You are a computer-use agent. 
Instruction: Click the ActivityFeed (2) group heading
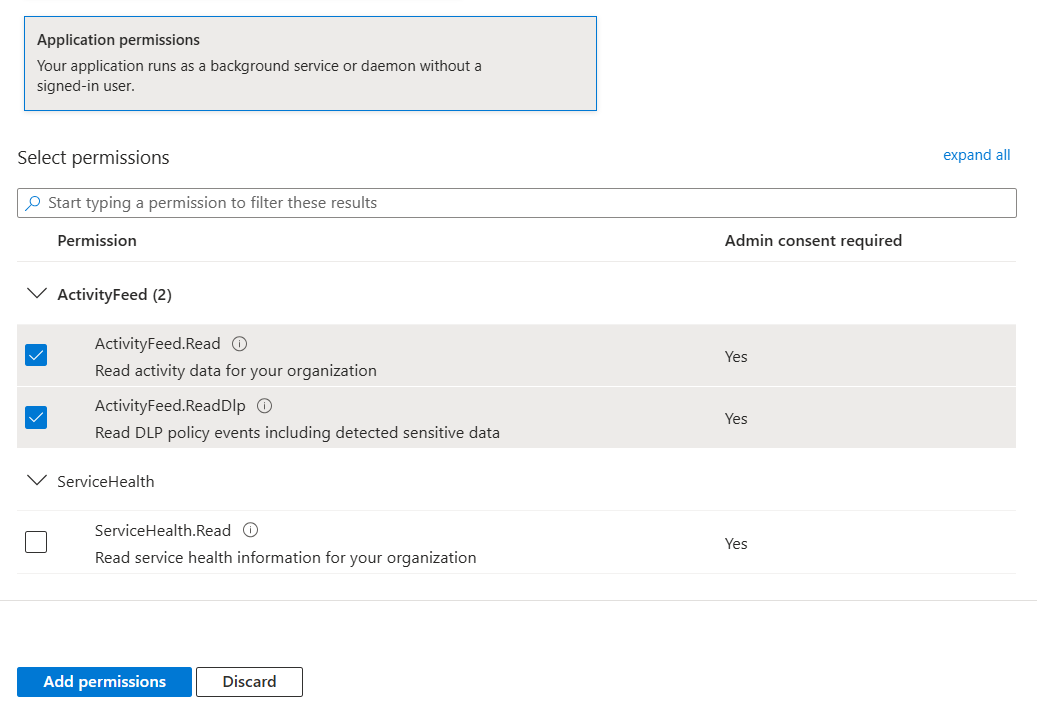point(114,295)
